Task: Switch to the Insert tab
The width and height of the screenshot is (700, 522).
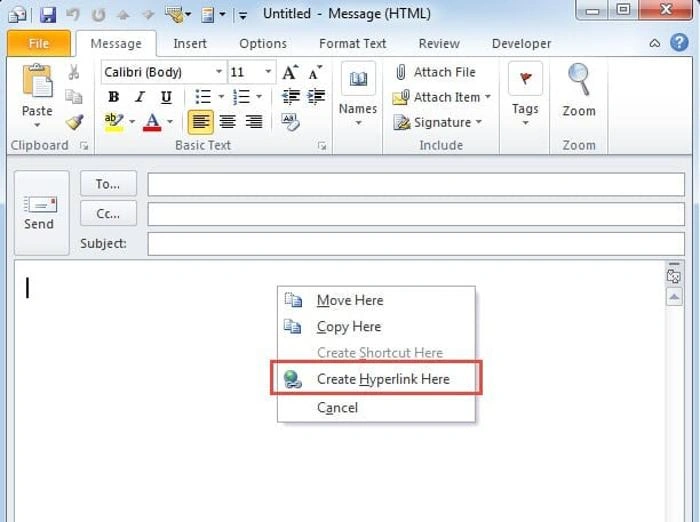Action: (x=190, y=43)
